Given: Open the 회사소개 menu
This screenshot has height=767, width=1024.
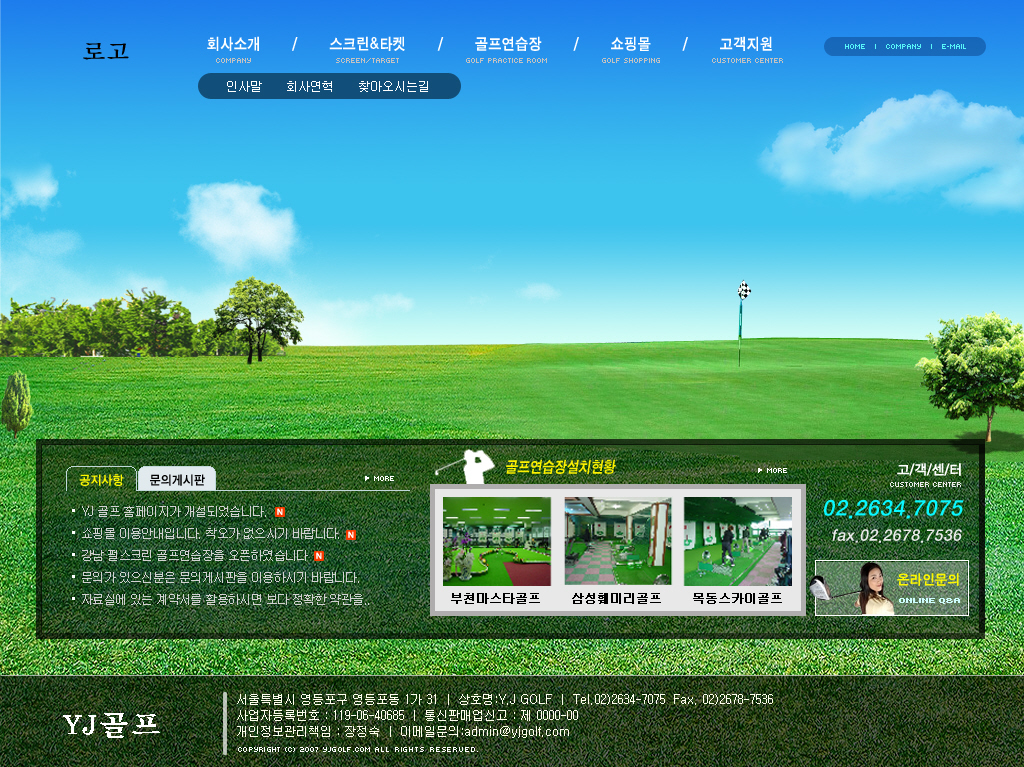Looking at the screenshot, I should 233,45.
